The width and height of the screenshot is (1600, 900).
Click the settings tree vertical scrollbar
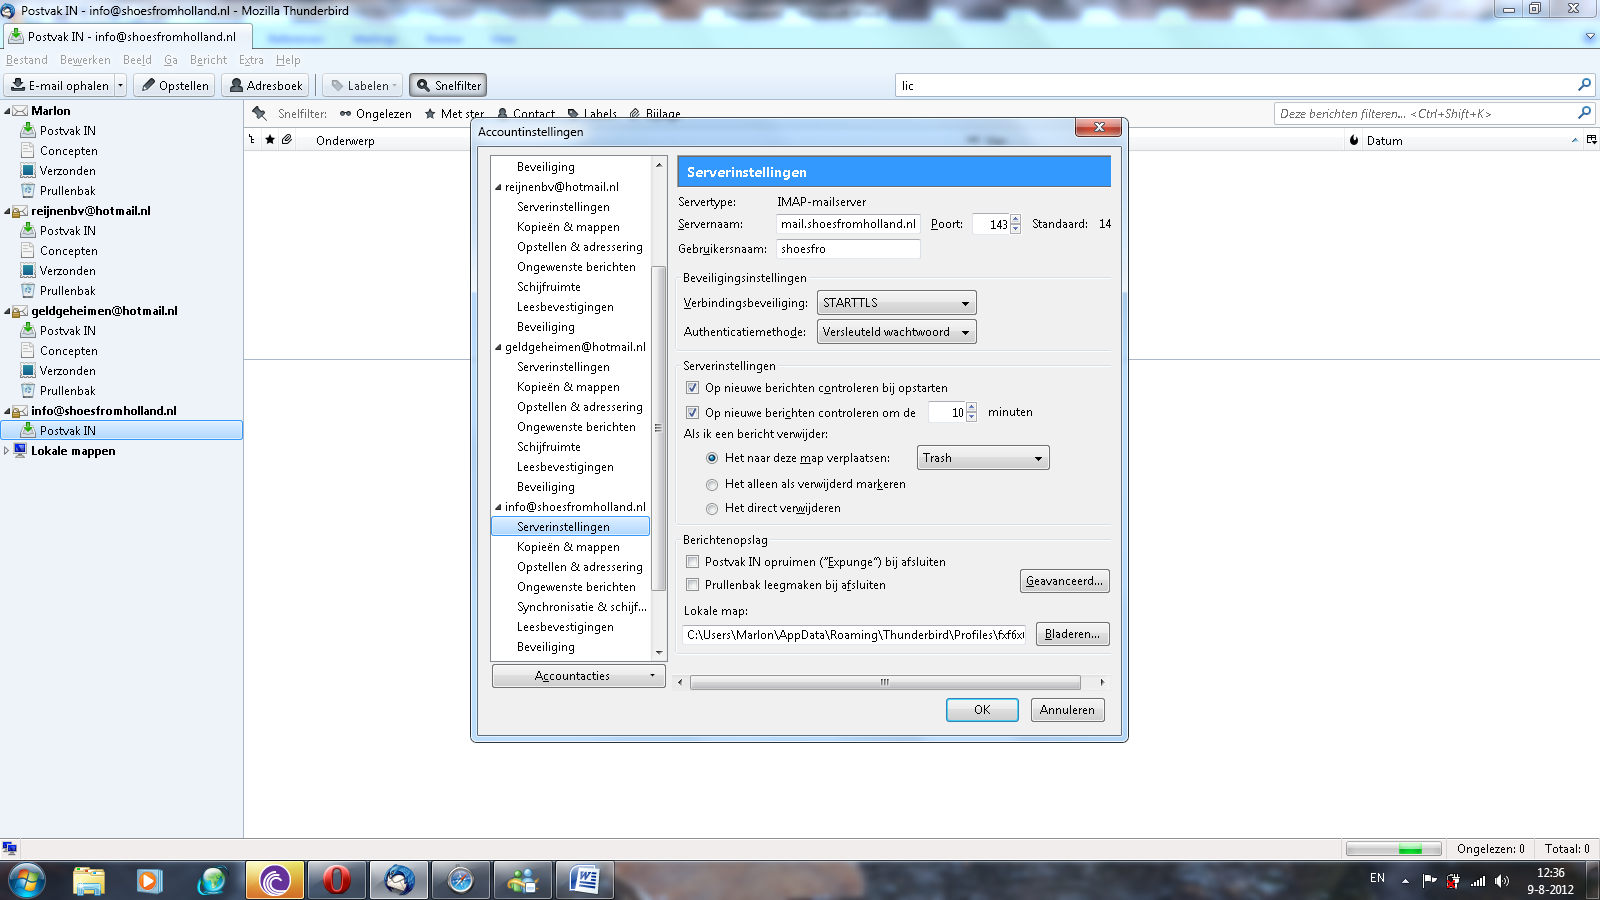(658, 428)
